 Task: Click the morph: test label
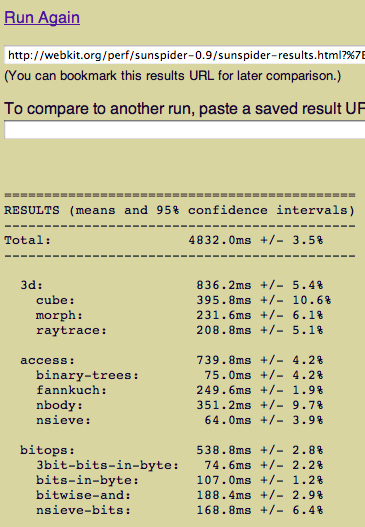coord(59,315)
